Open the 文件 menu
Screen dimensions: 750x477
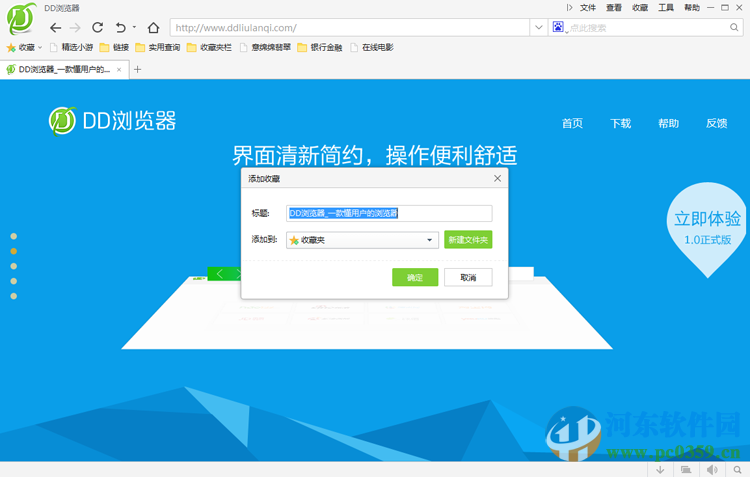coord(588,7)
